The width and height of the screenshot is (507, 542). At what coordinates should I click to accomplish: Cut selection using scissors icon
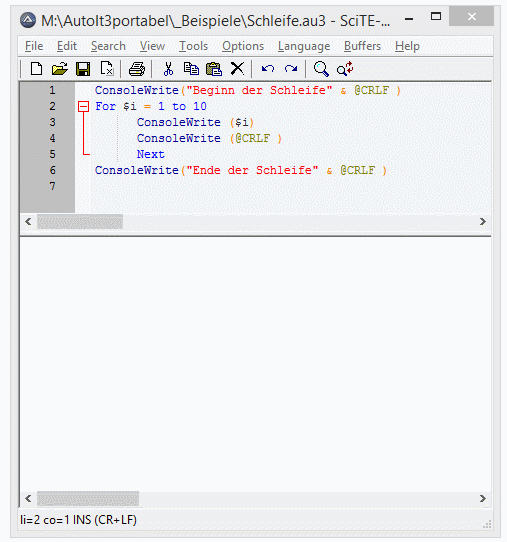(168, 69)
